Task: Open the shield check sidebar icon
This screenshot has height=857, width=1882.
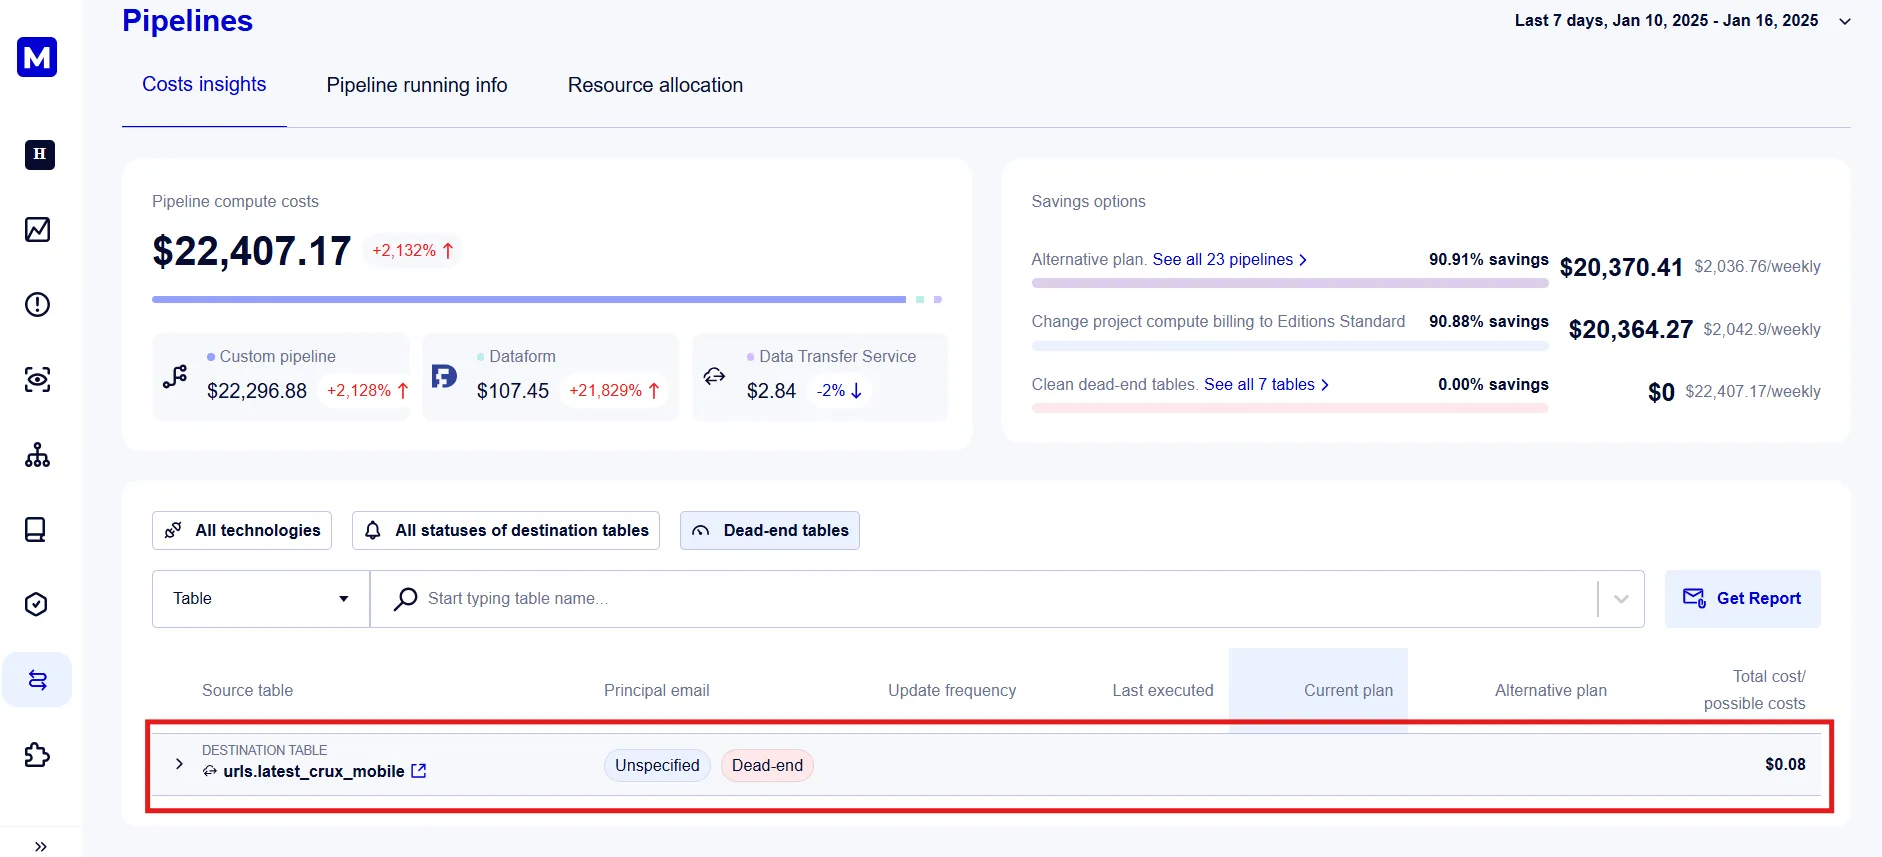Action: coord(37,605)
